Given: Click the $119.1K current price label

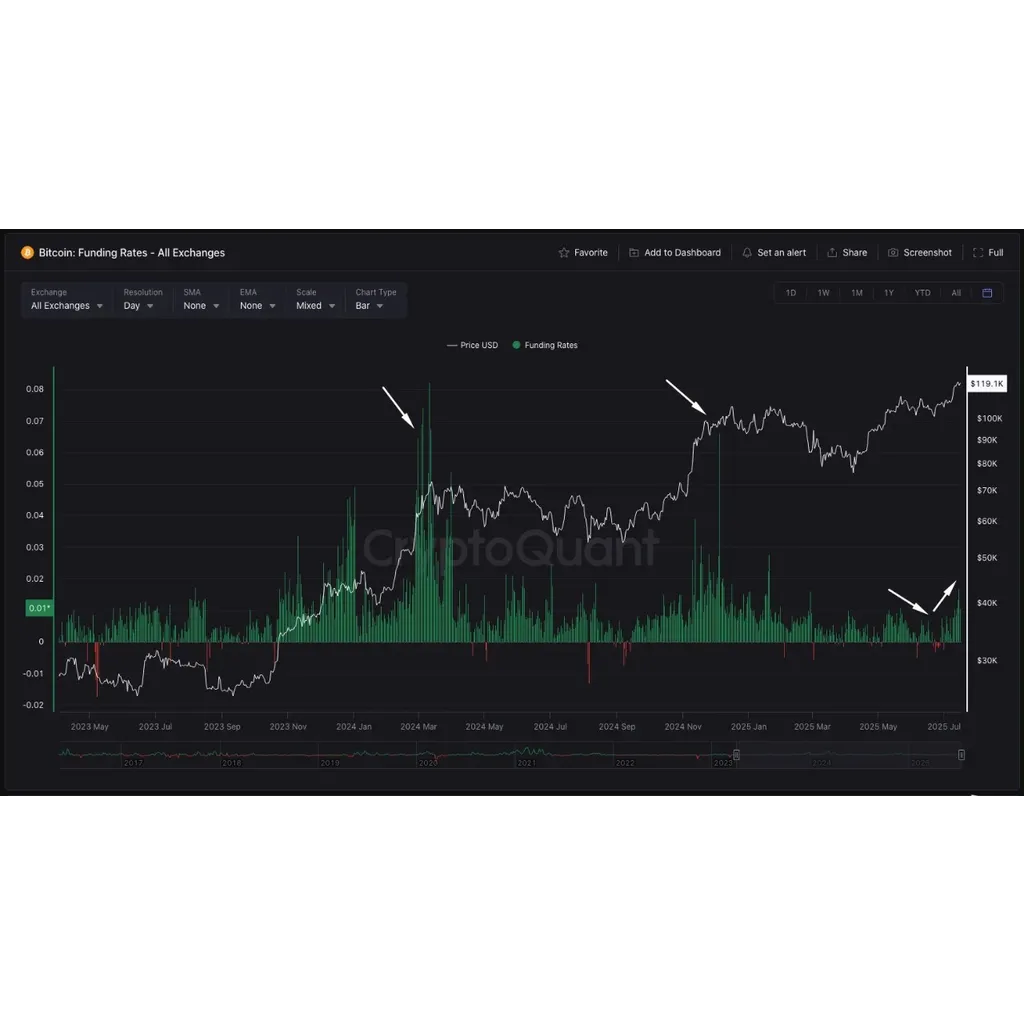Looking at the screenshot, I should [986, 384].
